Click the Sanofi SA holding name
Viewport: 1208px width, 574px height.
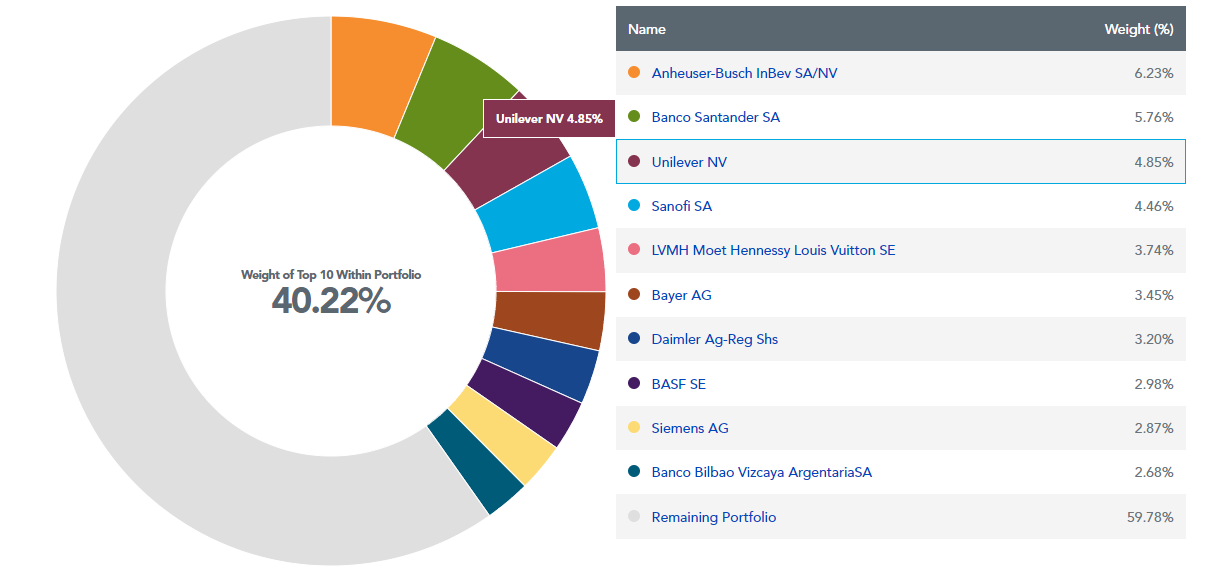coord(681,206)
